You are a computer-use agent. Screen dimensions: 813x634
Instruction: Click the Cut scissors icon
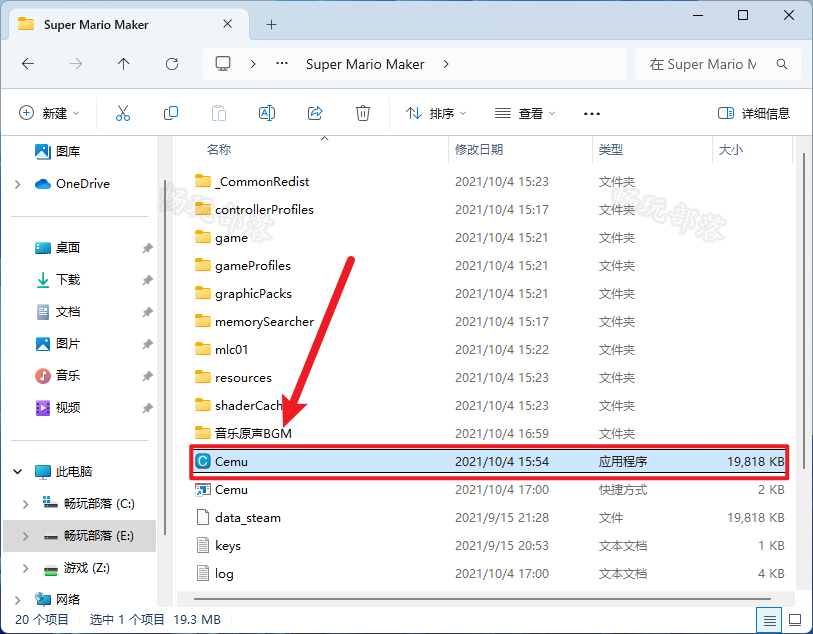(x=123, y=113)
